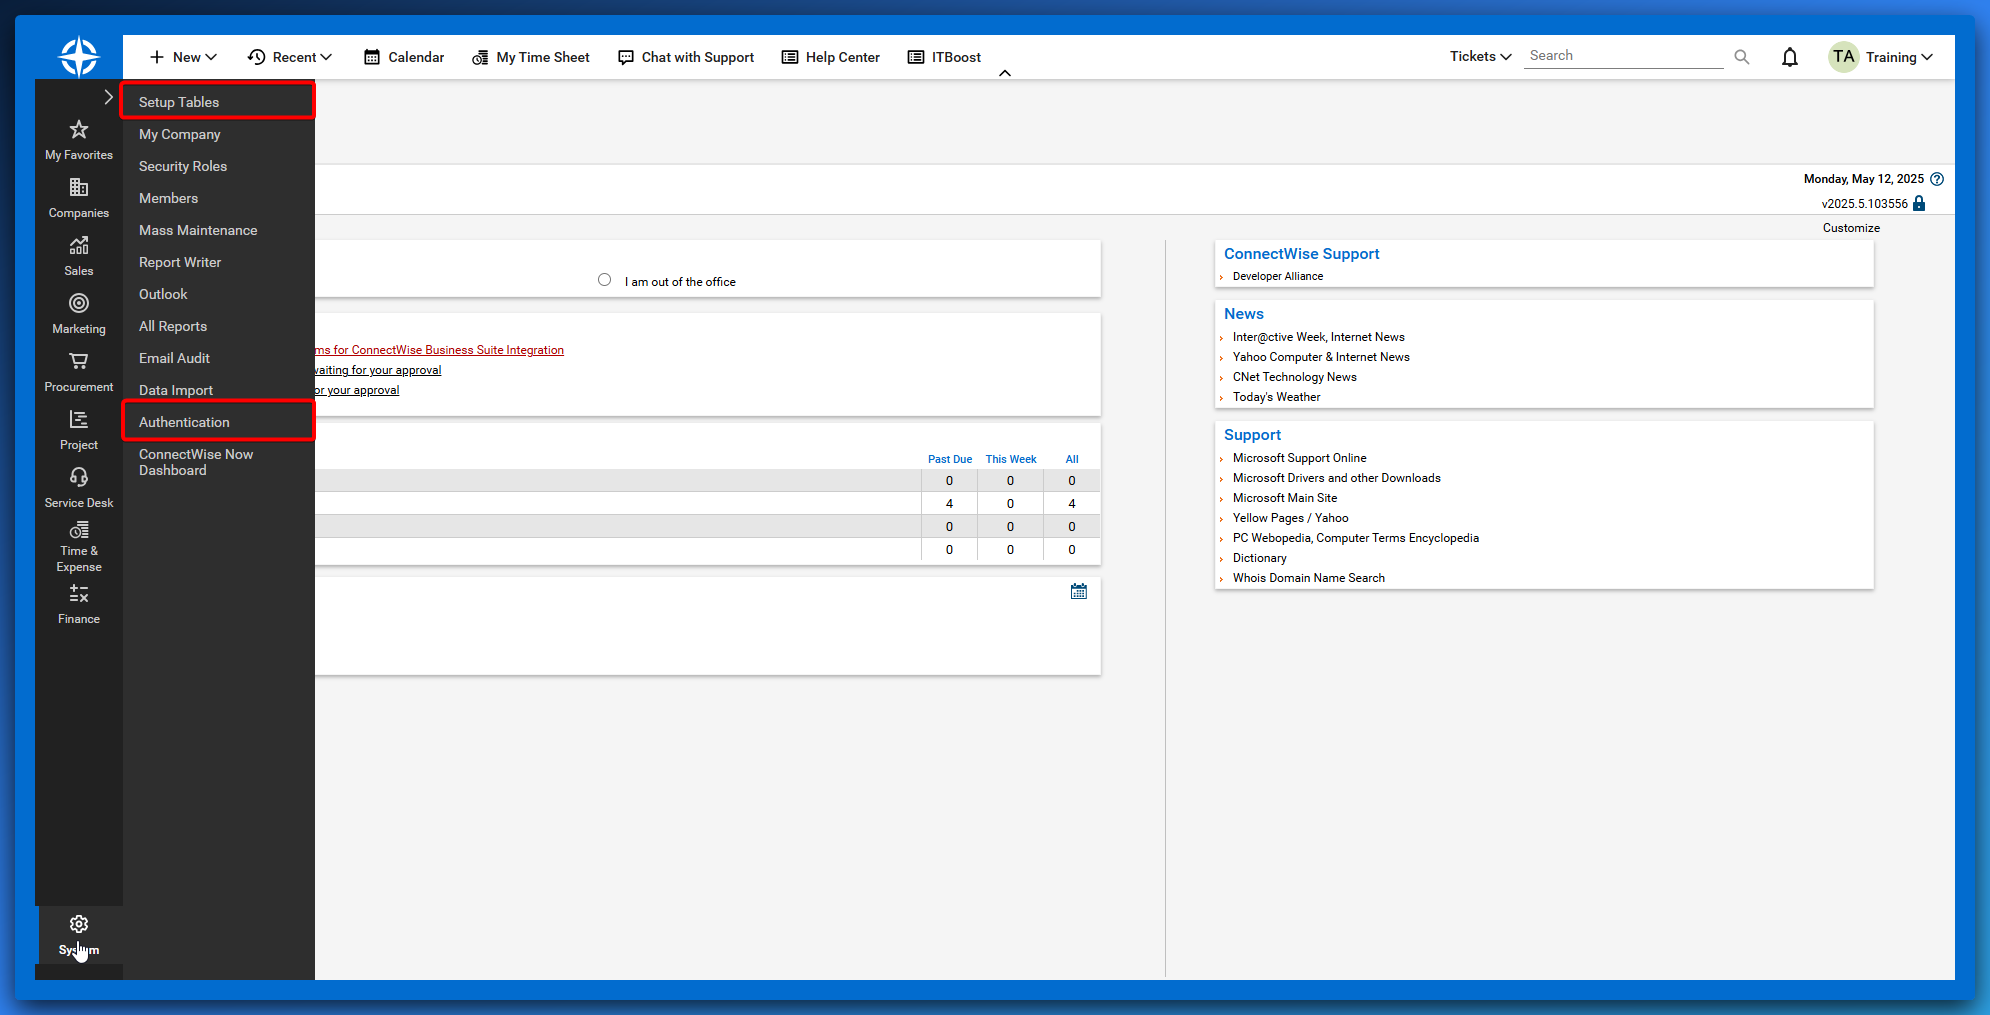Expand the Training user menu
1990x1015 pixels.
pos(1899,57)
